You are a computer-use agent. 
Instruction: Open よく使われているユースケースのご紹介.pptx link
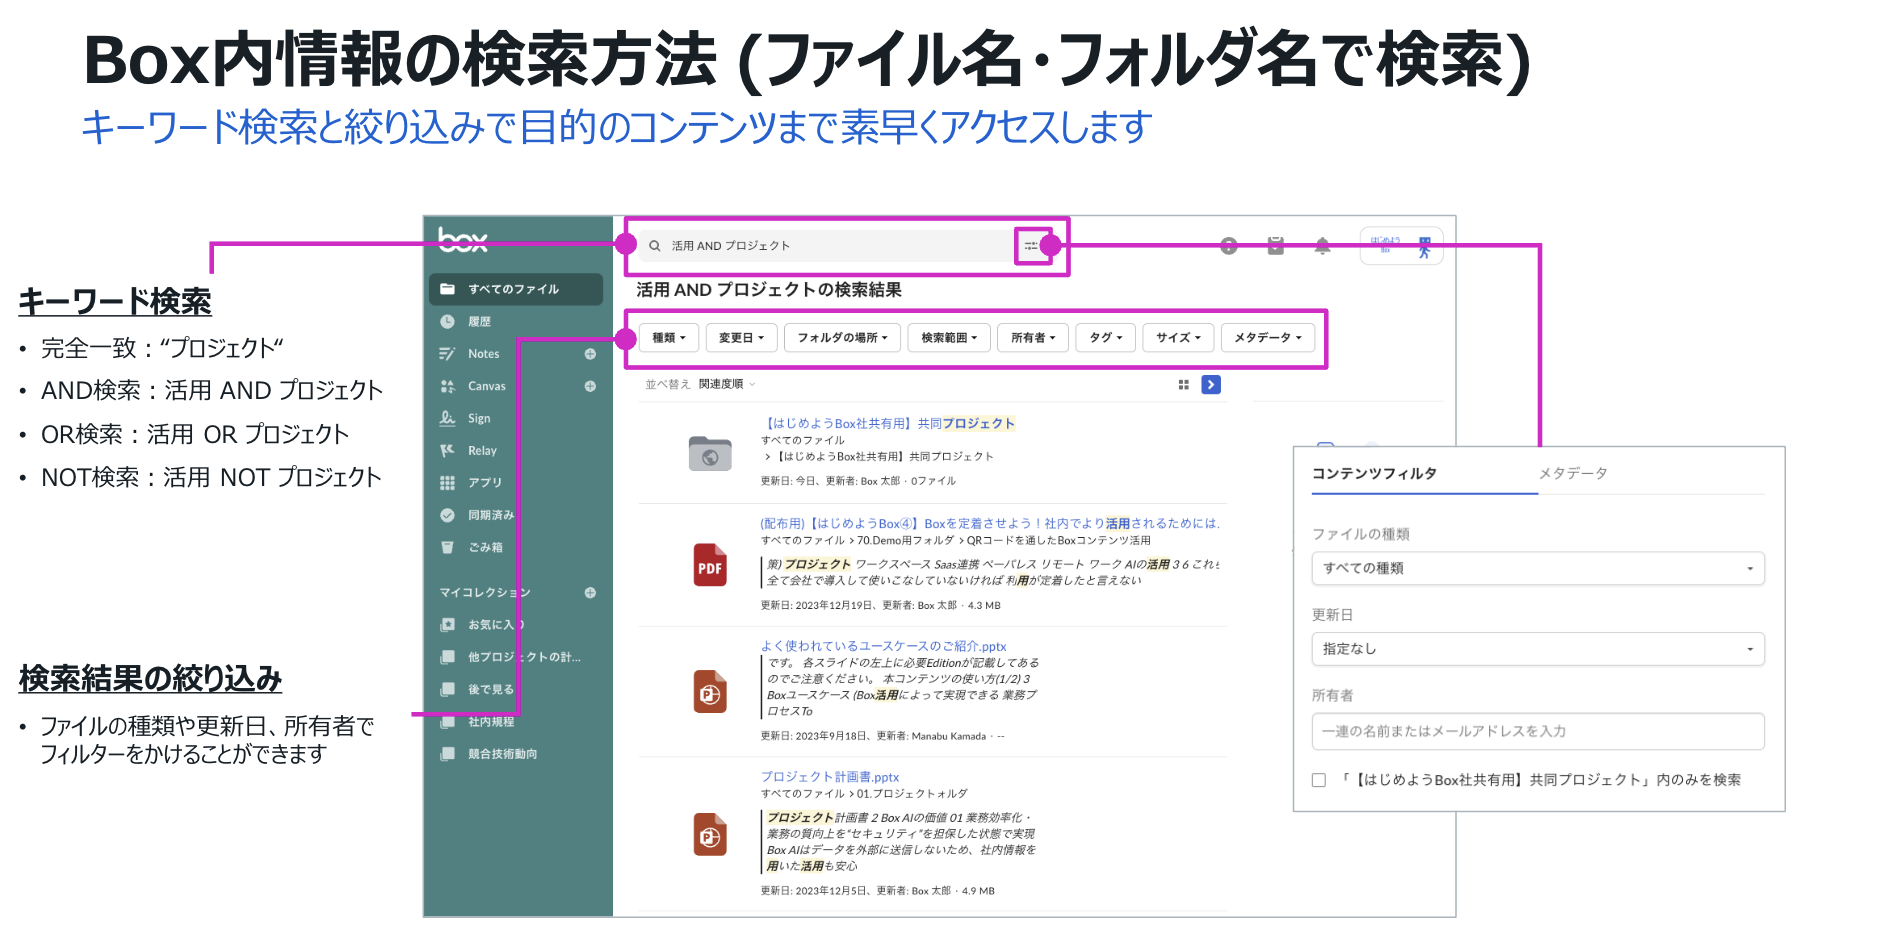(883, 646)
